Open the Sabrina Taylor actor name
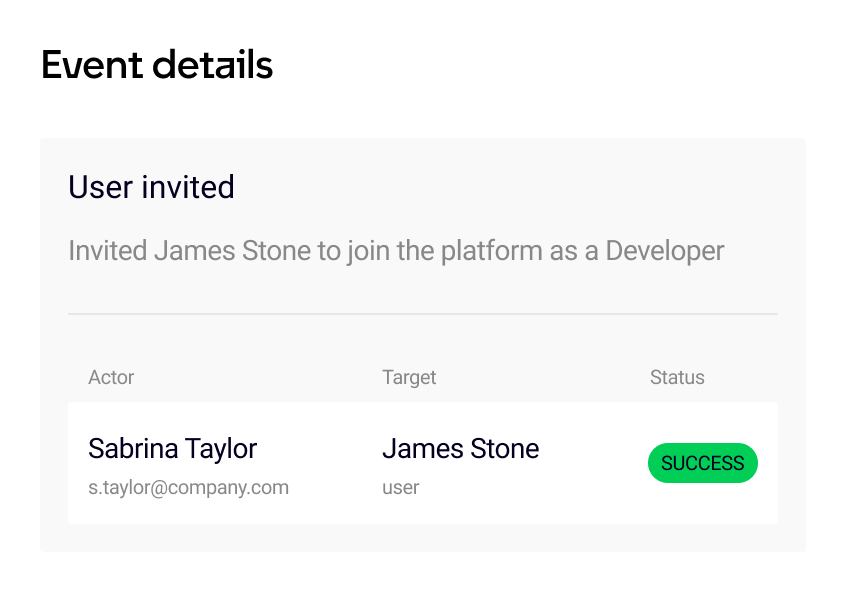Viewport: 846px width, 592px height. click(x=173, y=449)
